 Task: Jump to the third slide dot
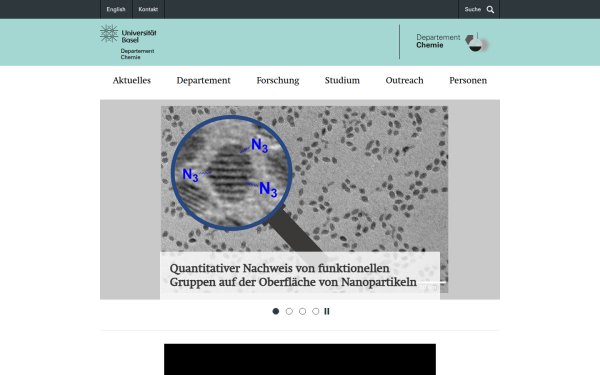(302, 311)
